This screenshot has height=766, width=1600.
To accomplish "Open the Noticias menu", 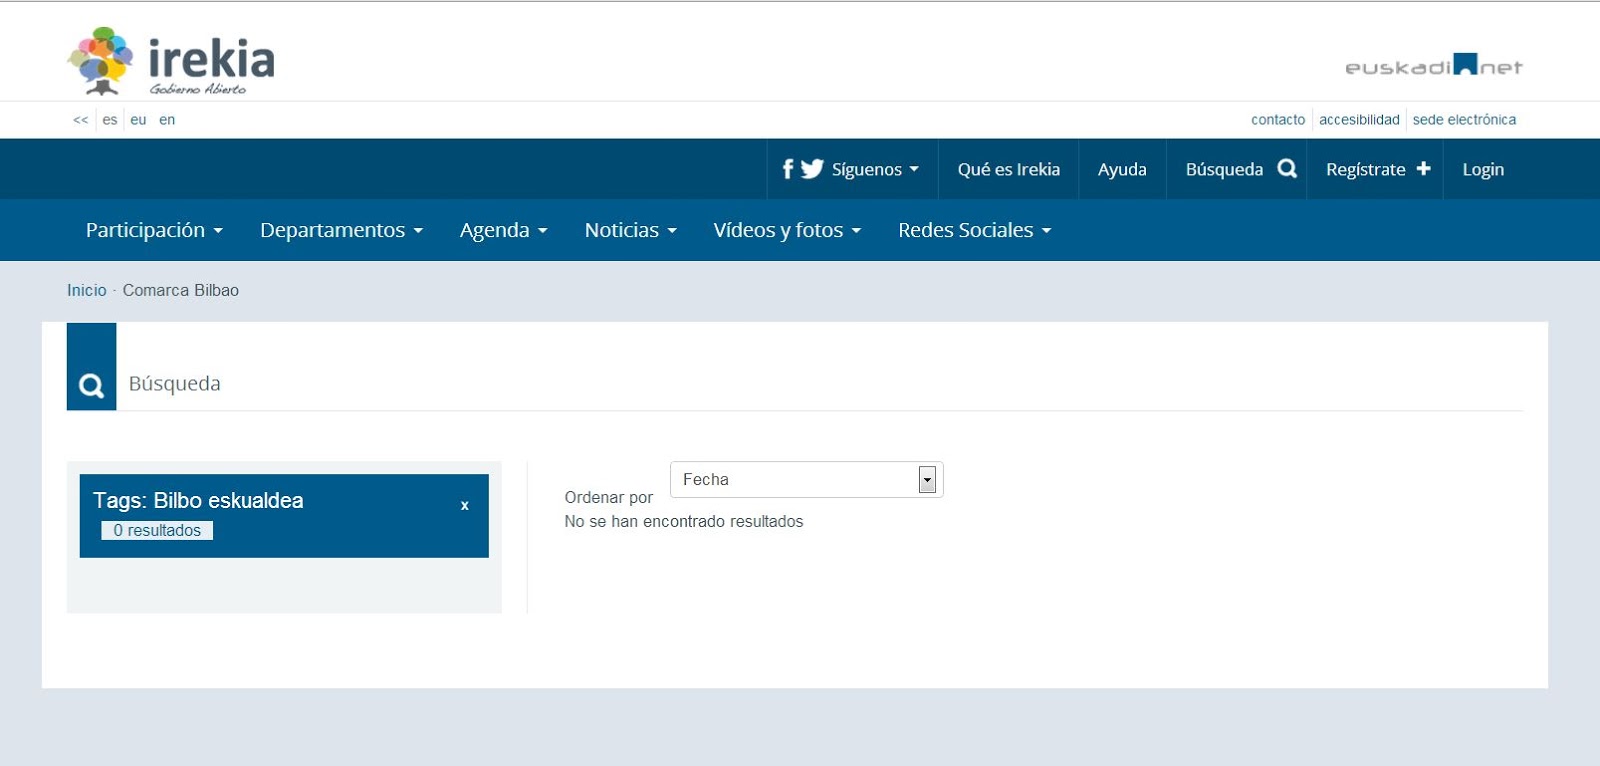I will coord(630,230).
